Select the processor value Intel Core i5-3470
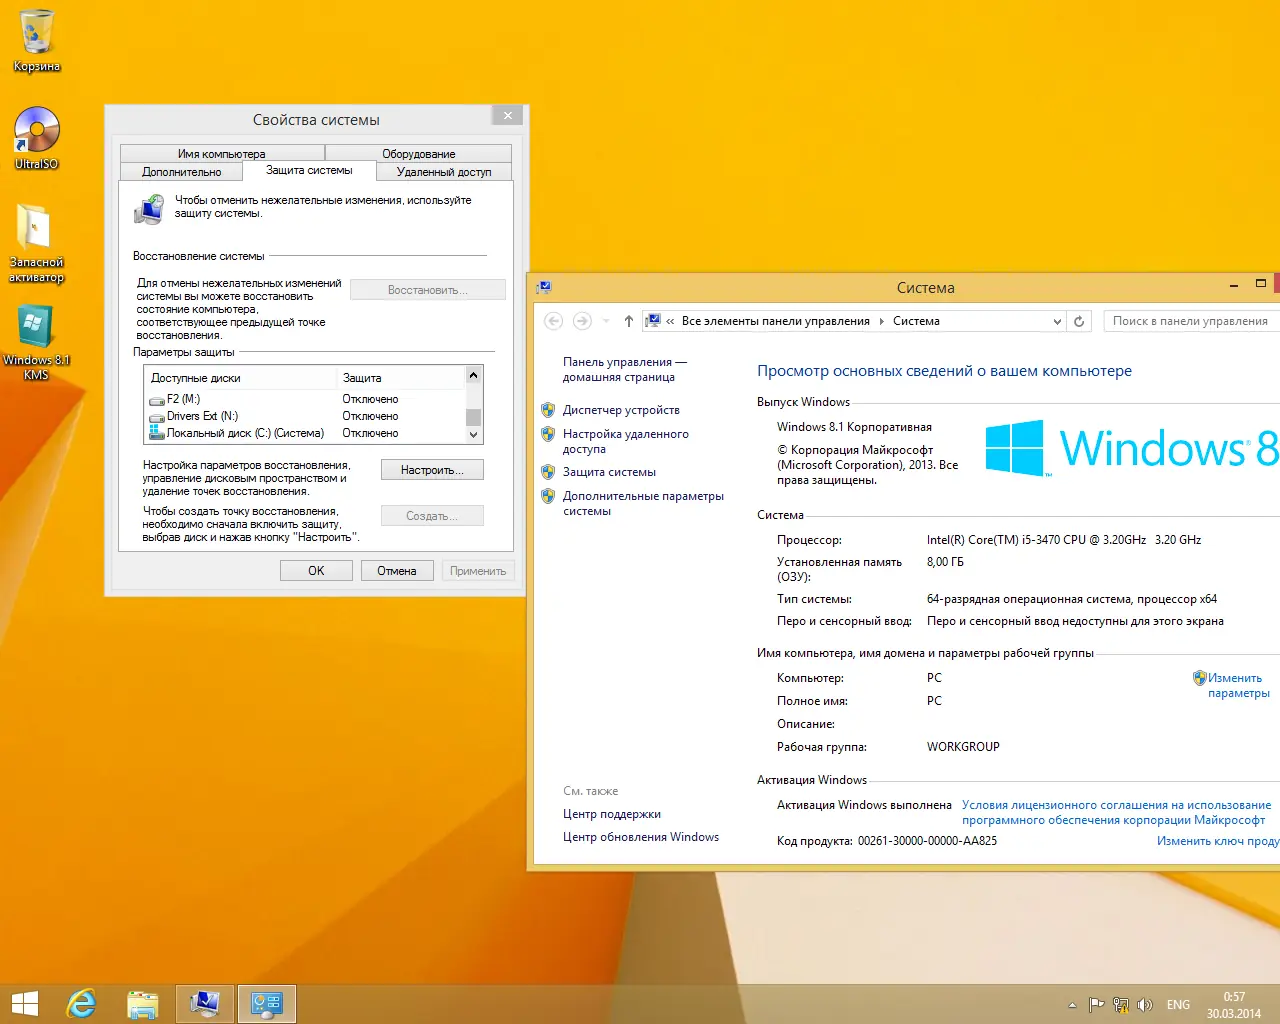 [x=1064, y=540]
